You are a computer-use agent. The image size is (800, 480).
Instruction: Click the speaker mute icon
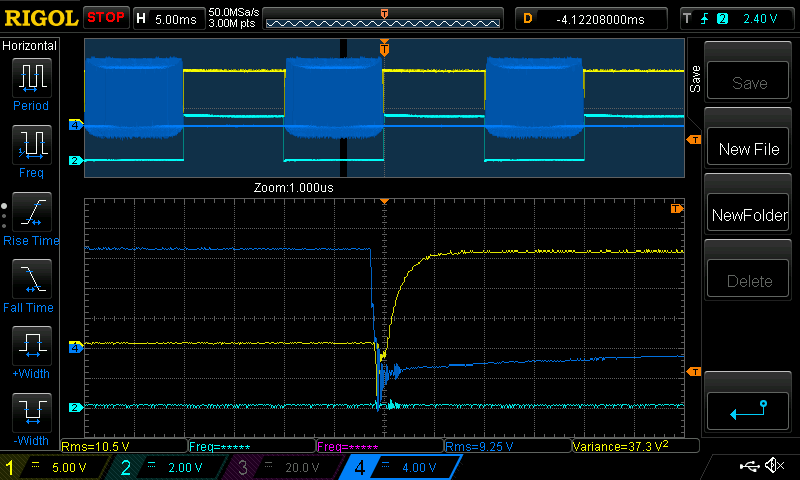pyautogui.click(x=773, y=466)
